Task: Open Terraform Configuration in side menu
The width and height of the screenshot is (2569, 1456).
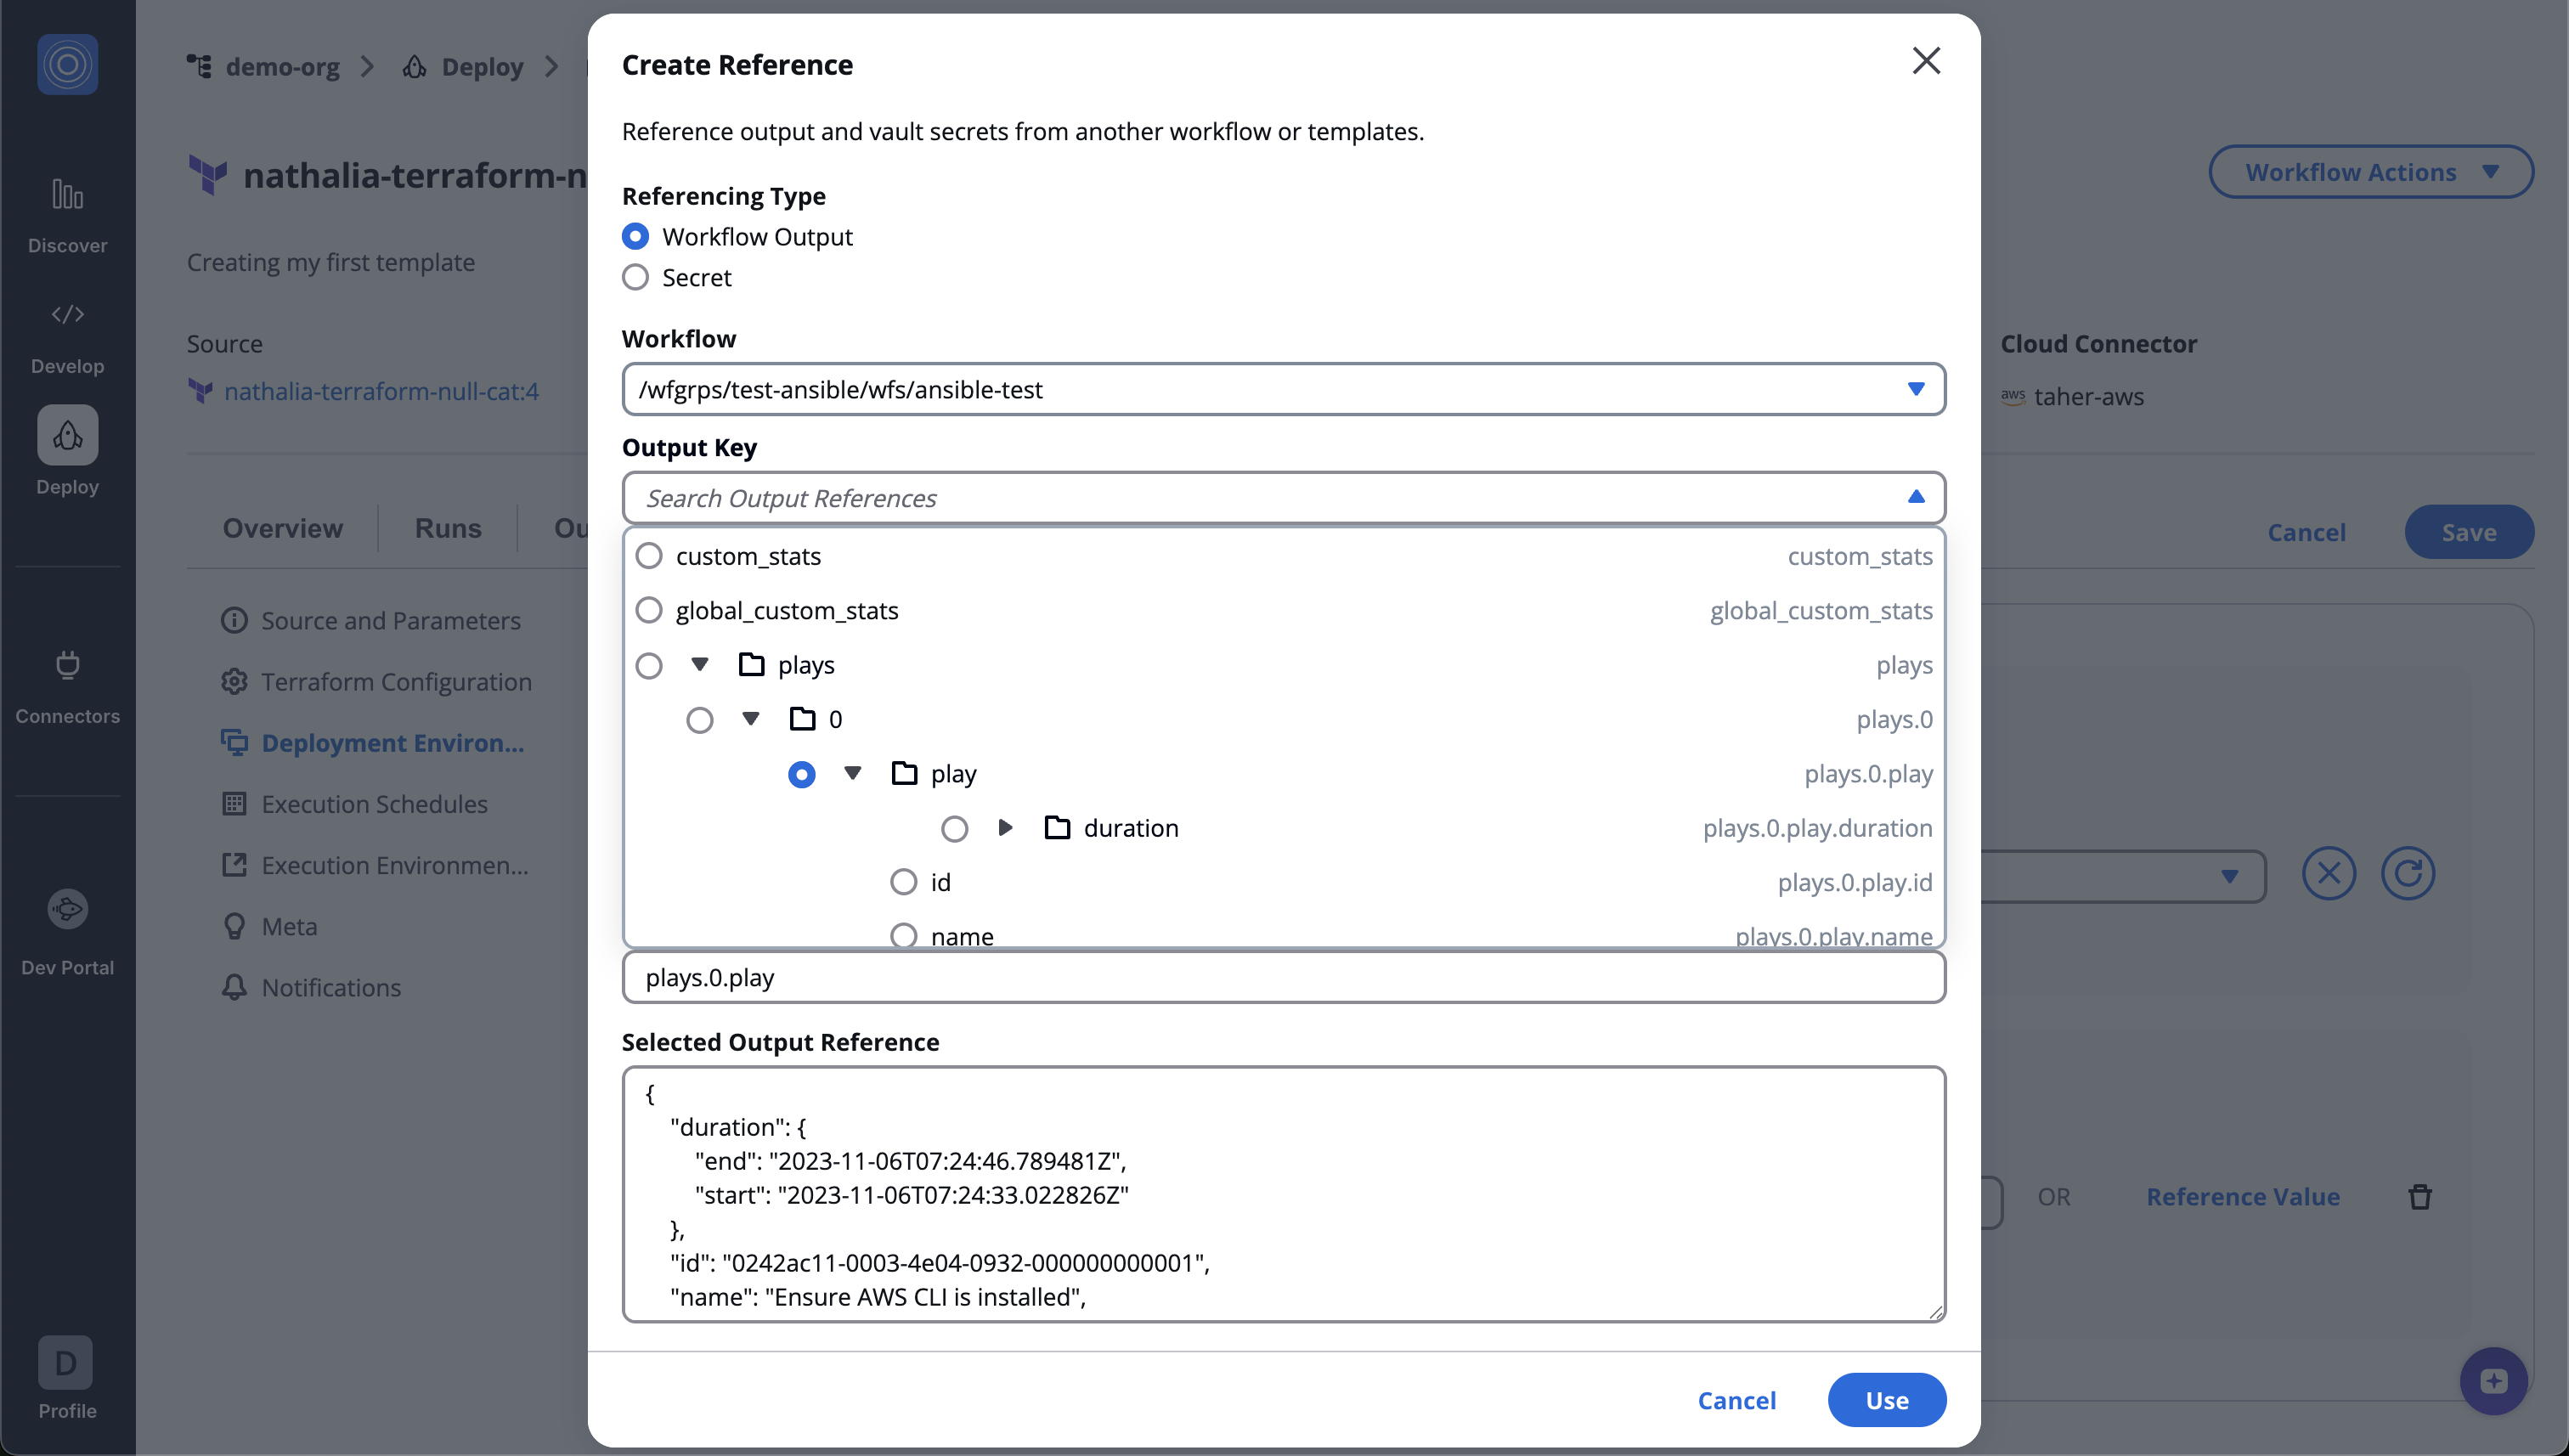Action: pyautogui.click(x=396, y=682)
